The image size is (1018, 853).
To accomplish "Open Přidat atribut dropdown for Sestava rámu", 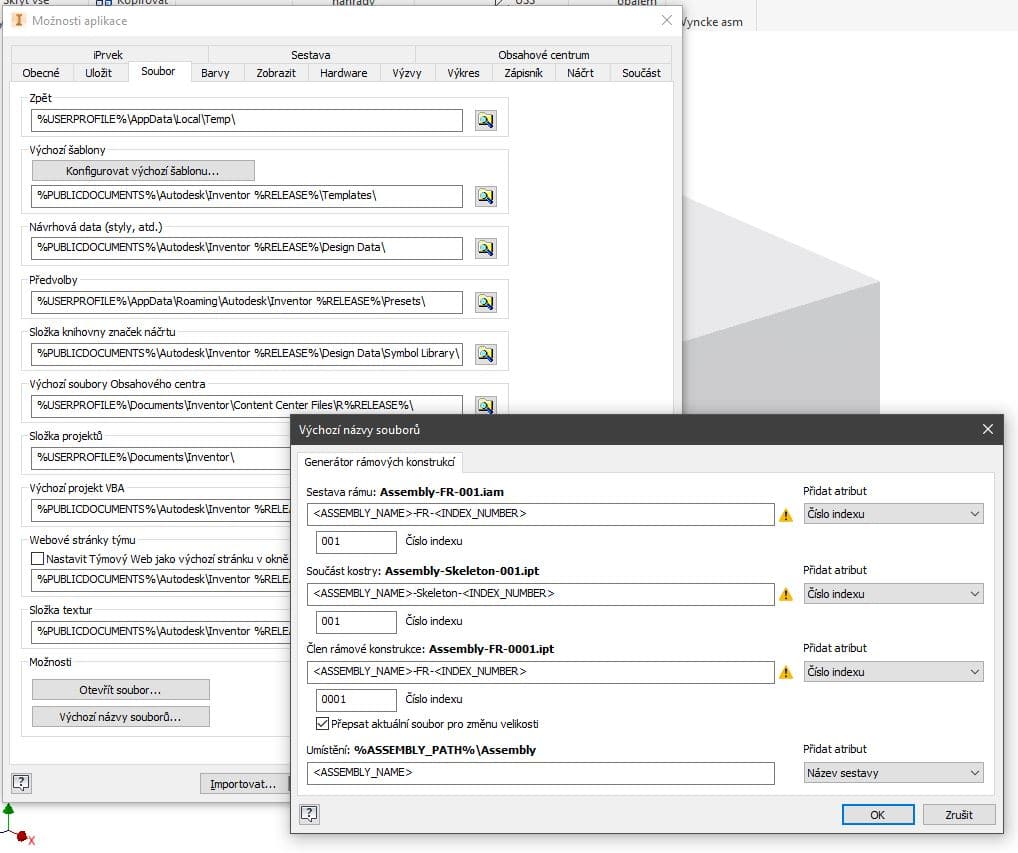I will pos(893,514).
